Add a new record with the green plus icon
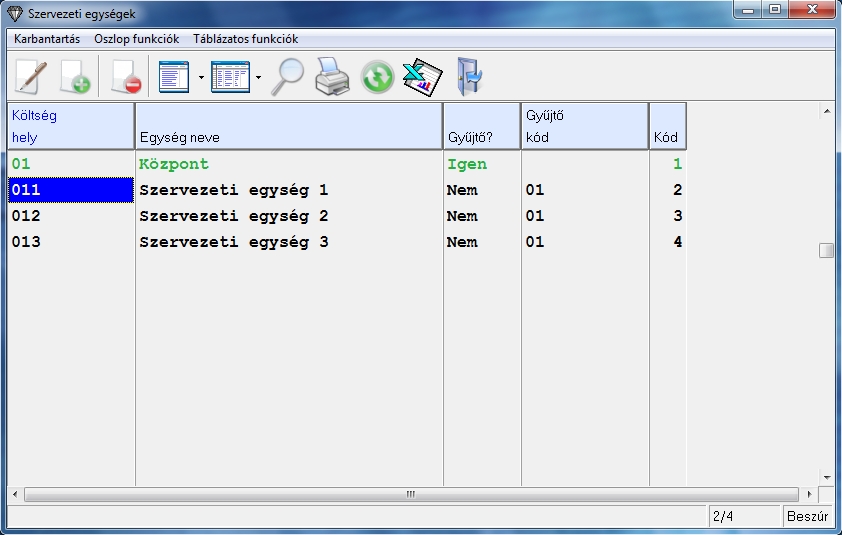This screenshot has height=535, width=842. [x=75, y=77]
